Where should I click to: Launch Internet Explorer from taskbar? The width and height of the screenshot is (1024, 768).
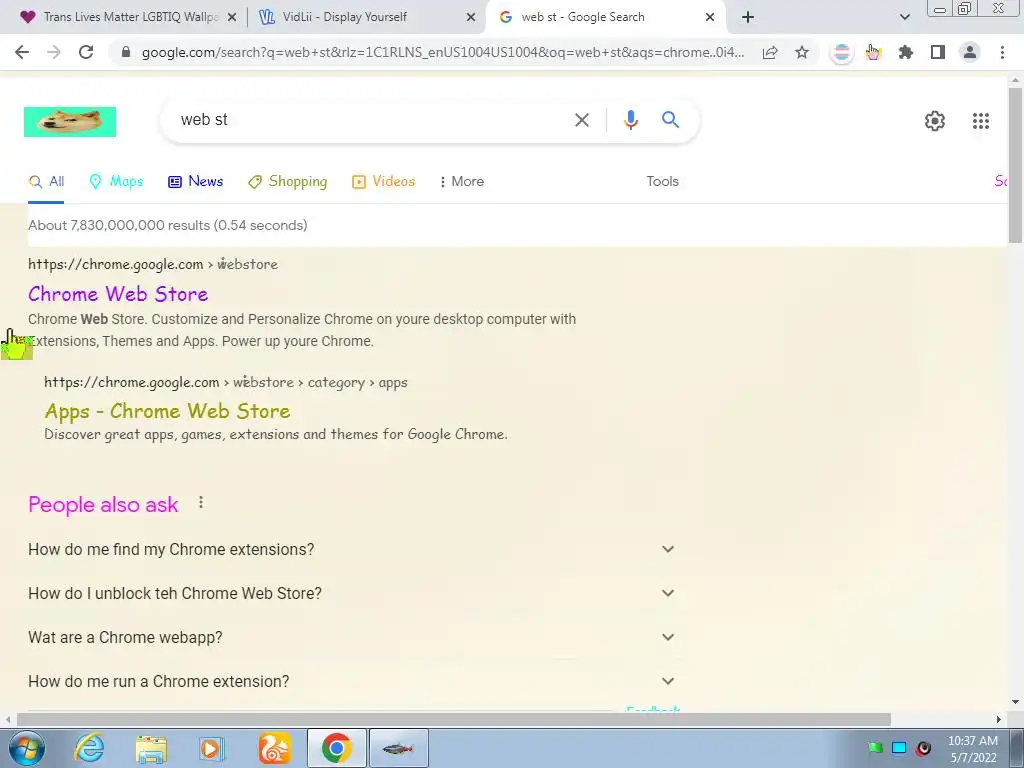pos(89,748)
